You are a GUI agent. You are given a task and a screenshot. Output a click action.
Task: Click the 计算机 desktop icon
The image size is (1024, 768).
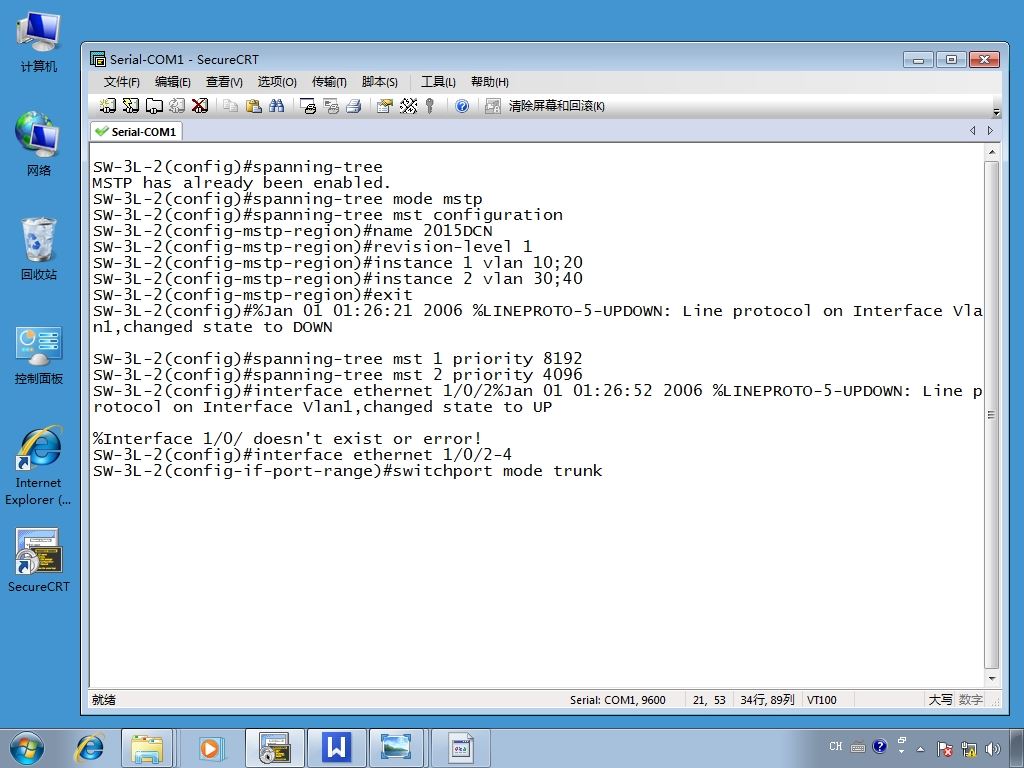pos(39,42)
